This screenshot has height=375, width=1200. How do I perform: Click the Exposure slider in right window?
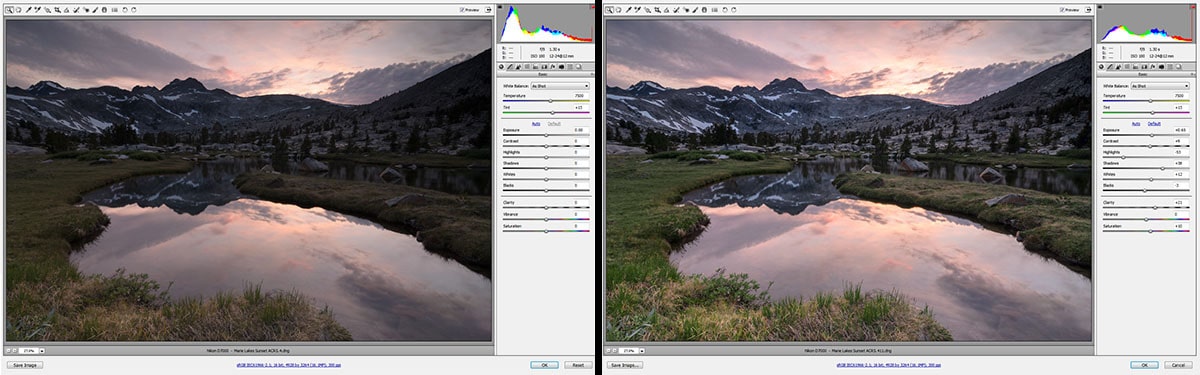coord(1147,135)
